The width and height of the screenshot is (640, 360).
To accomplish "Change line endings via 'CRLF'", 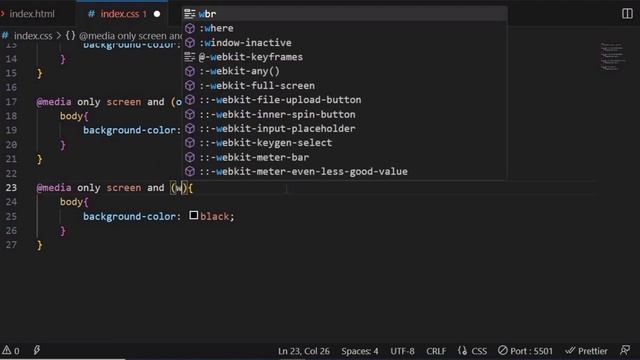I will click(x=436, y=351).
